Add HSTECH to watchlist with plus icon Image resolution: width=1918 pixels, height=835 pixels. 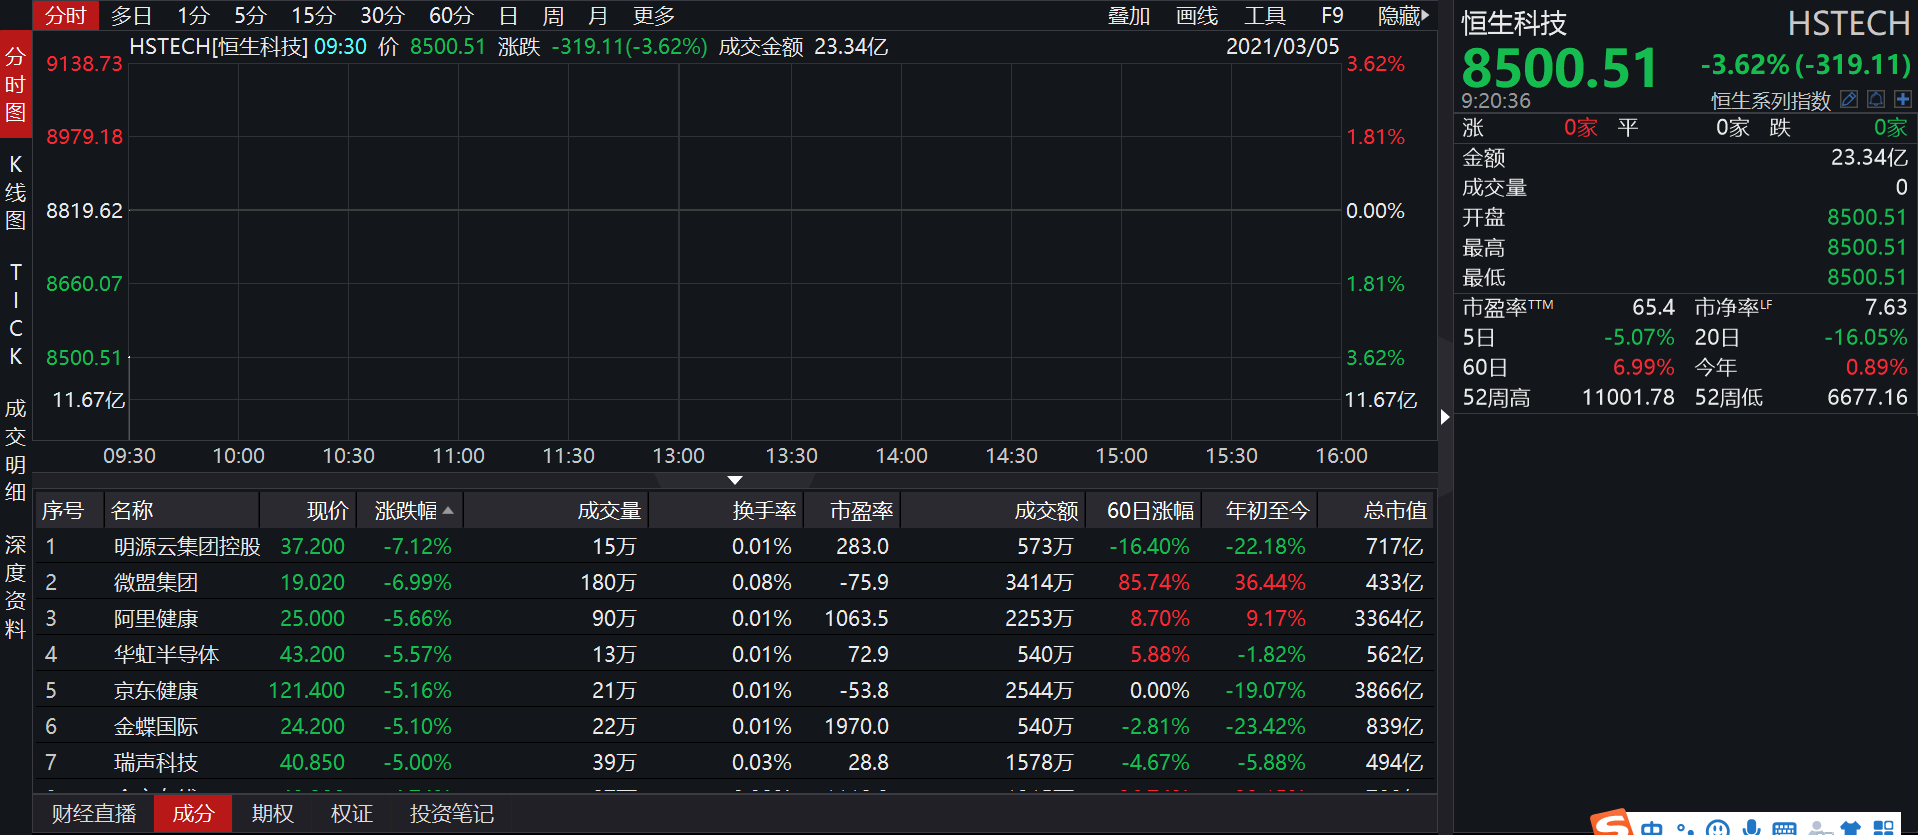coord(1902,99)
